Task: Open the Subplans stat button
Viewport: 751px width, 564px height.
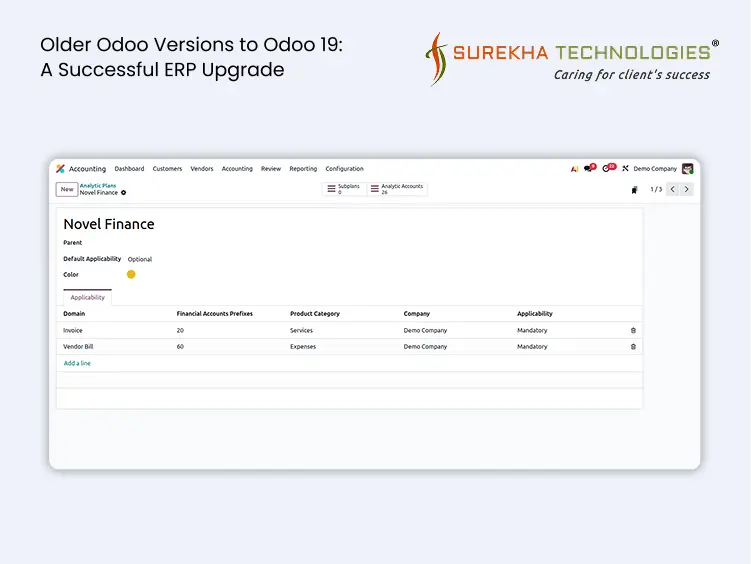Action: [344, 189]
